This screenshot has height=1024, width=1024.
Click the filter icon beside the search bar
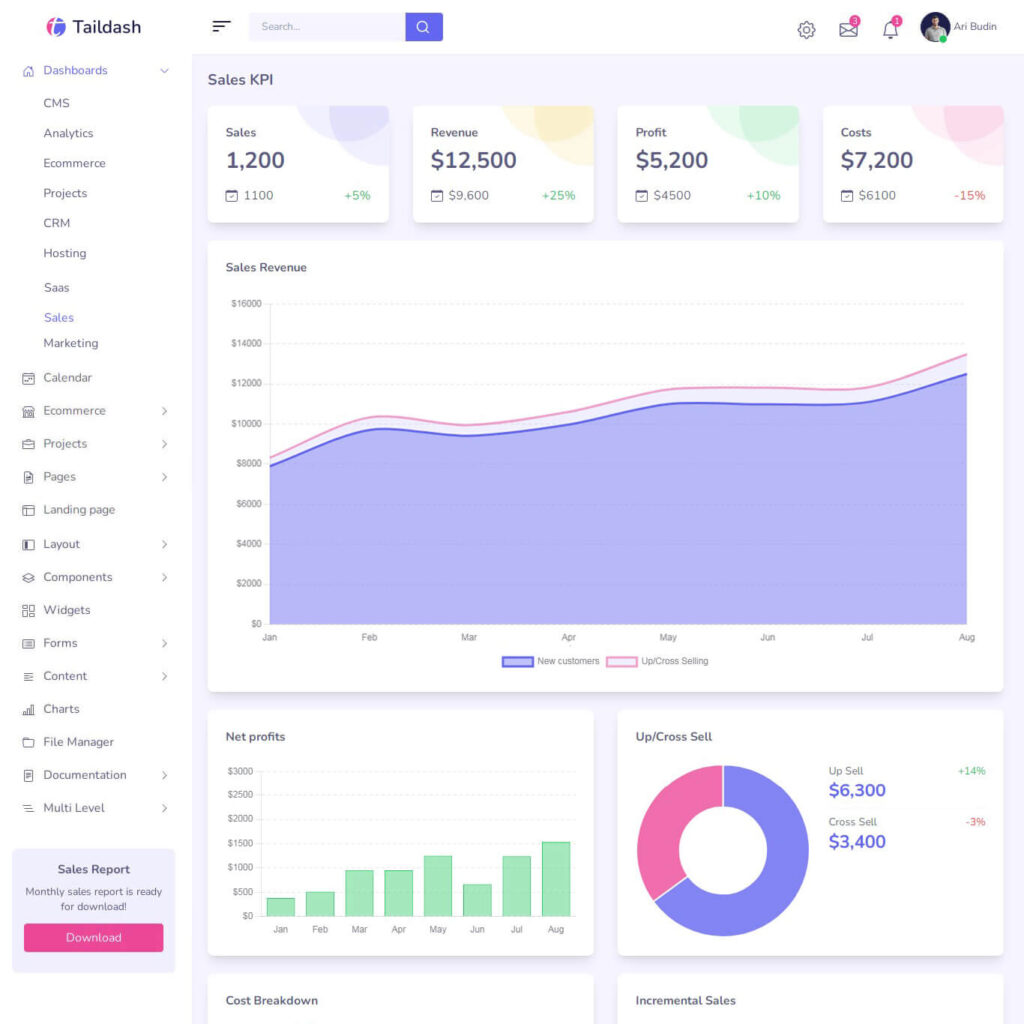click(221, 27)
